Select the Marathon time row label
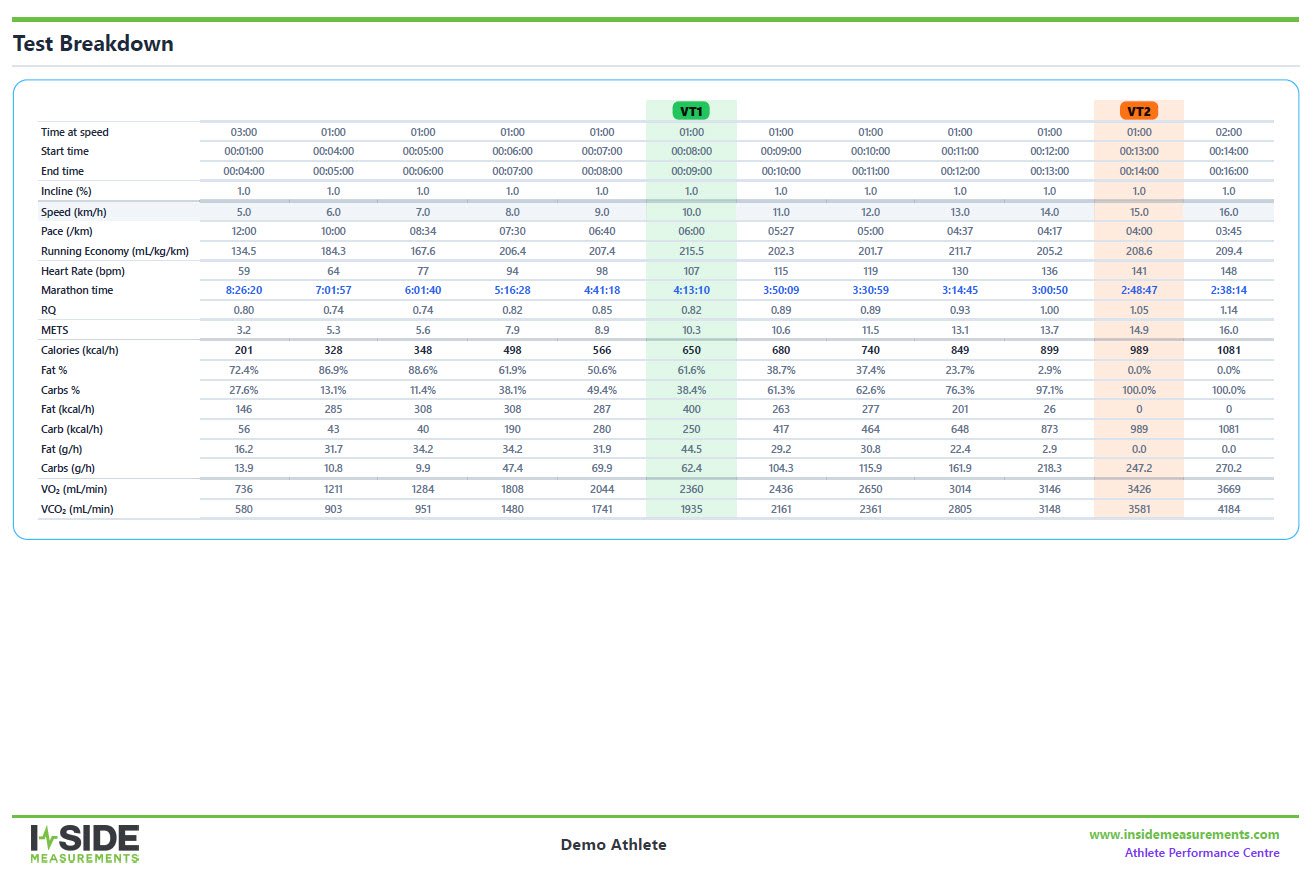 coord(77,290)
